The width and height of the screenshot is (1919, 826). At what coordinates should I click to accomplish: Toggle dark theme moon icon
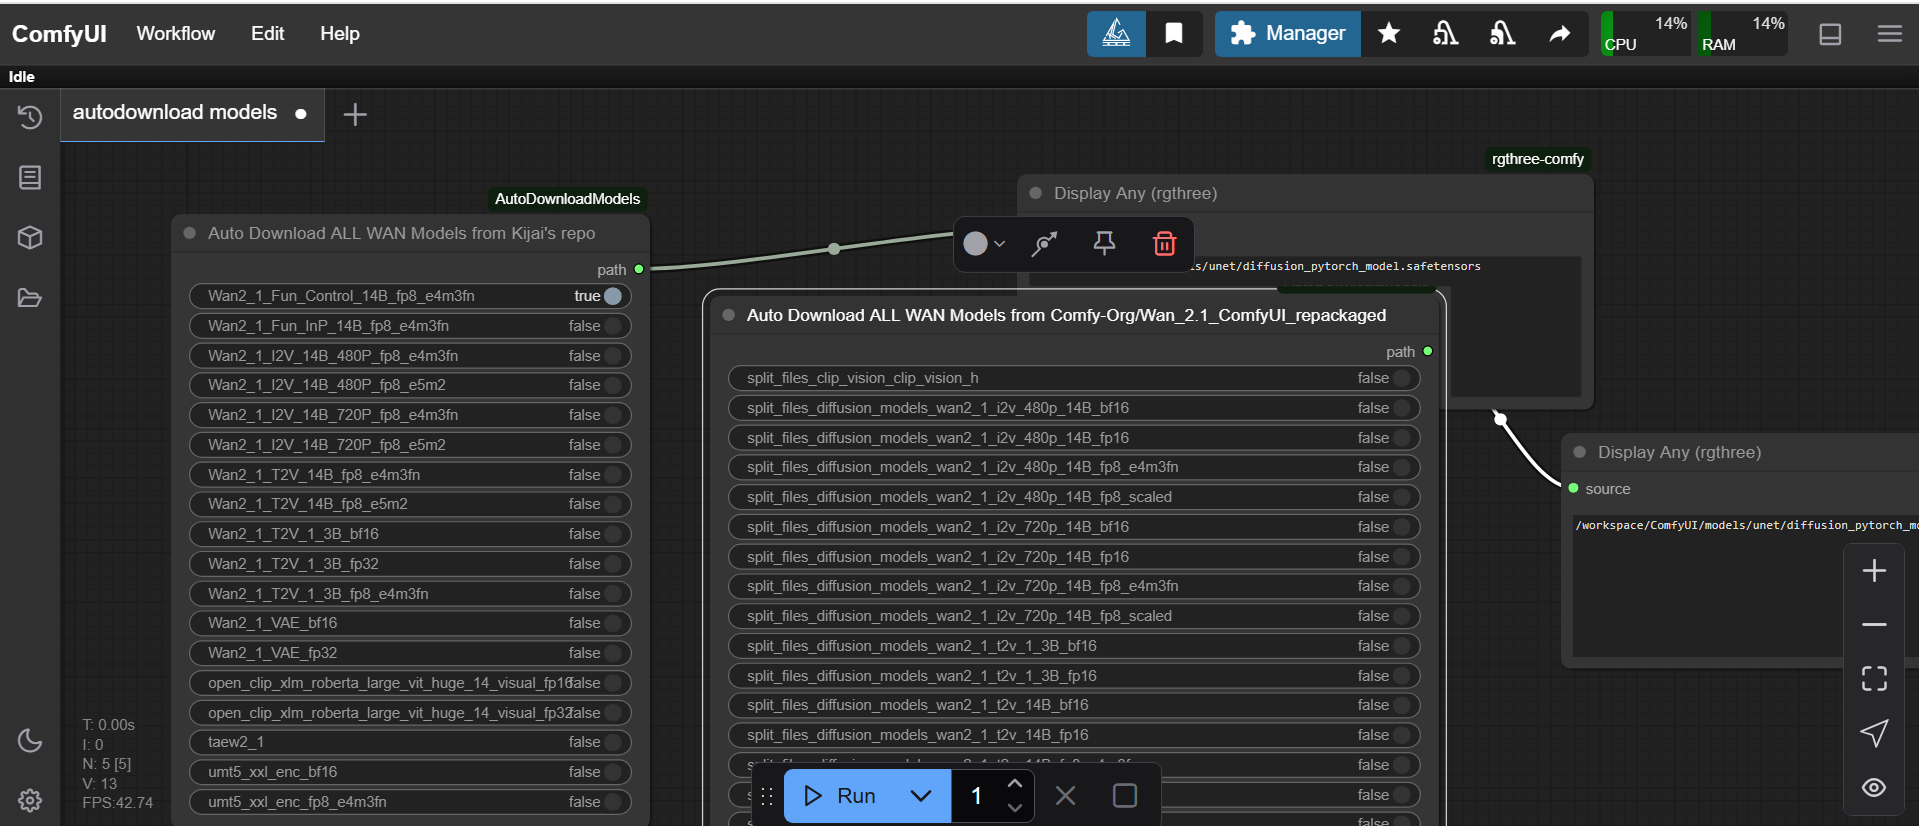coord(30,740)
